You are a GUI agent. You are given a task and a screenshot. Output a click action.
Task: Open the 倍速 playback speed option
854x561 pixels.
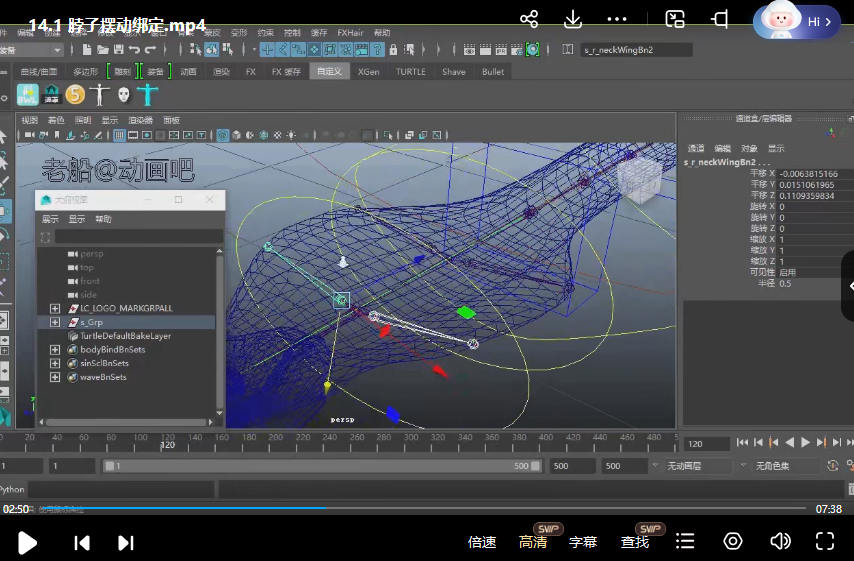[x=482, y=542]
